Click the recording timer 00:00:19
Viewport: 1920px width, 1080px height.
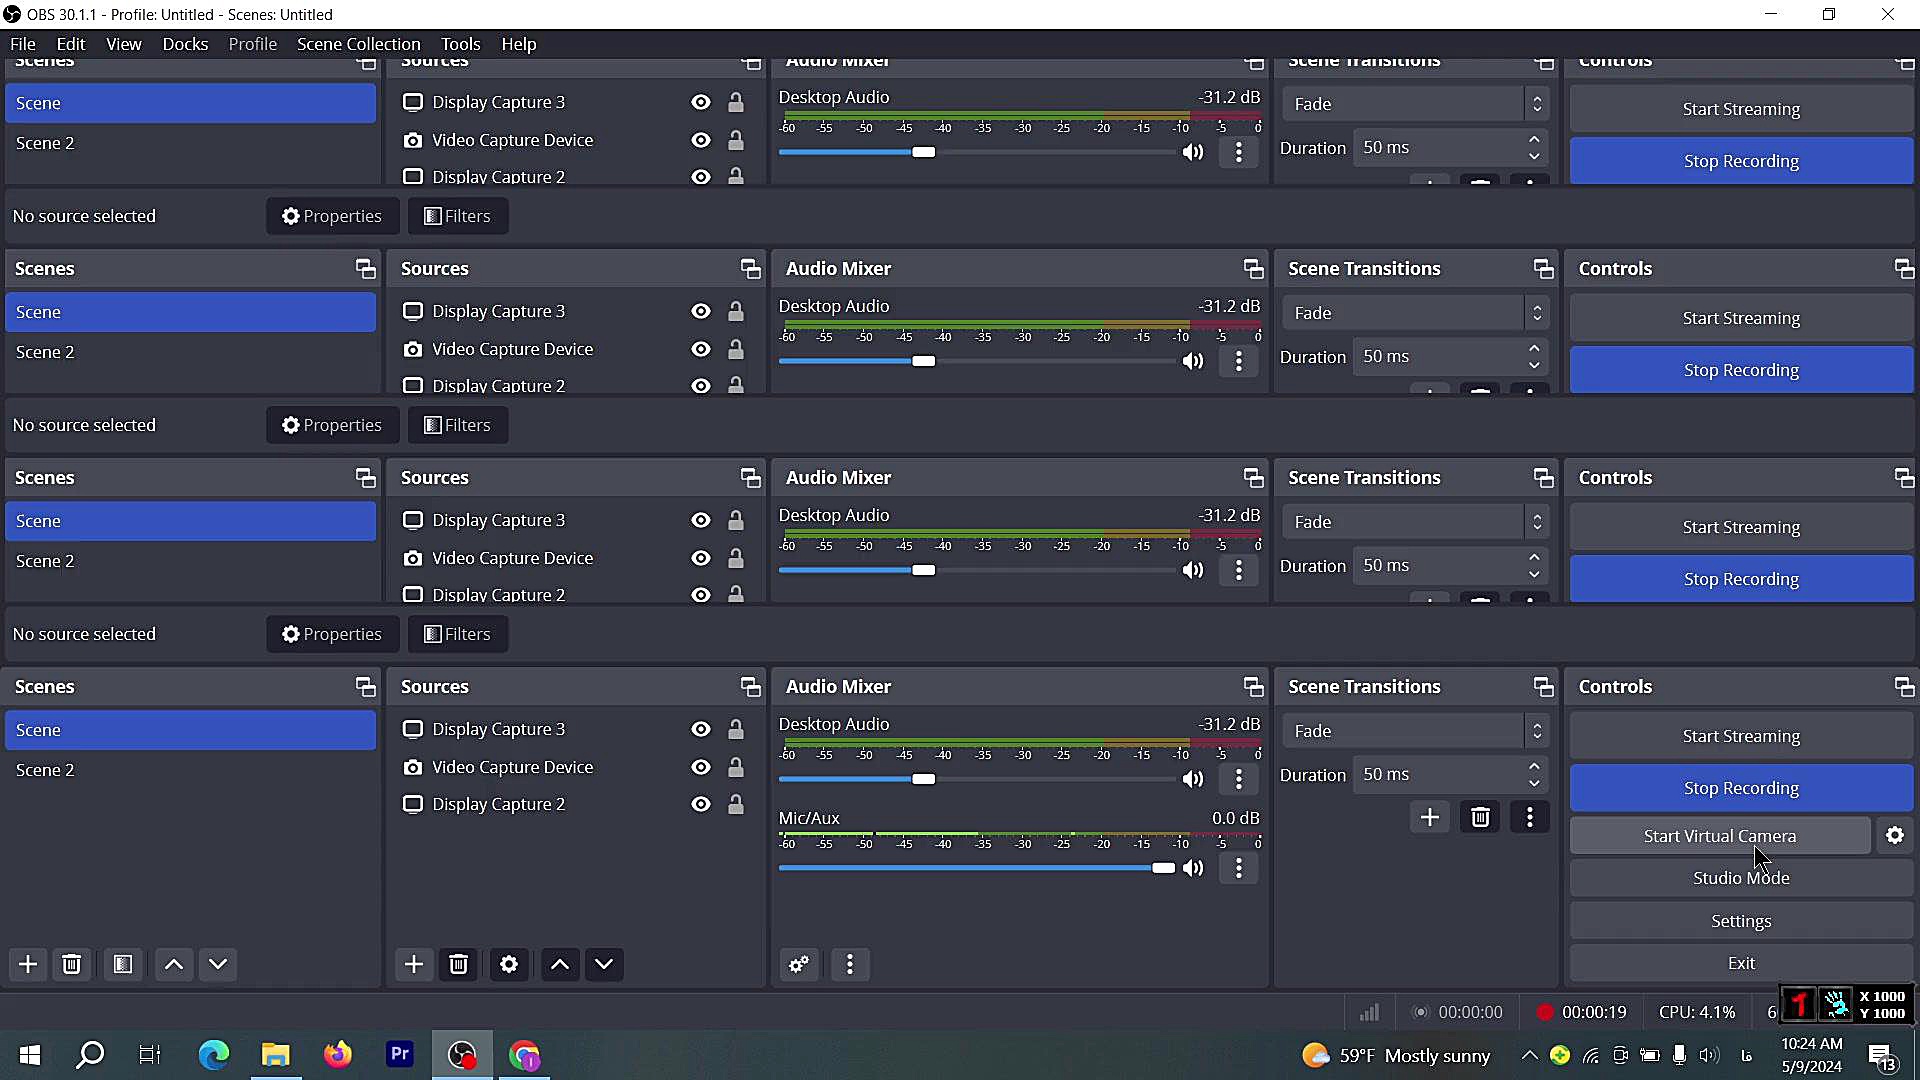click(1594, 1012)
